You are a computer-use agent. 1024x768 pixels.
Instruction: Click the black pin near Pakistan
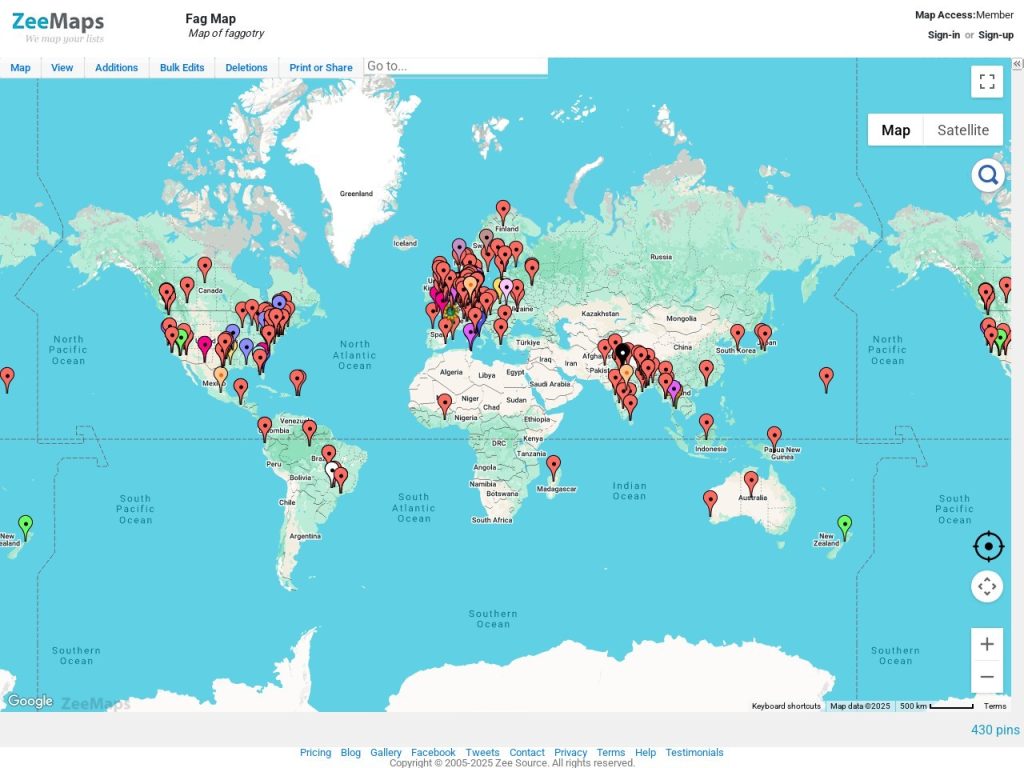coord(622,353)
